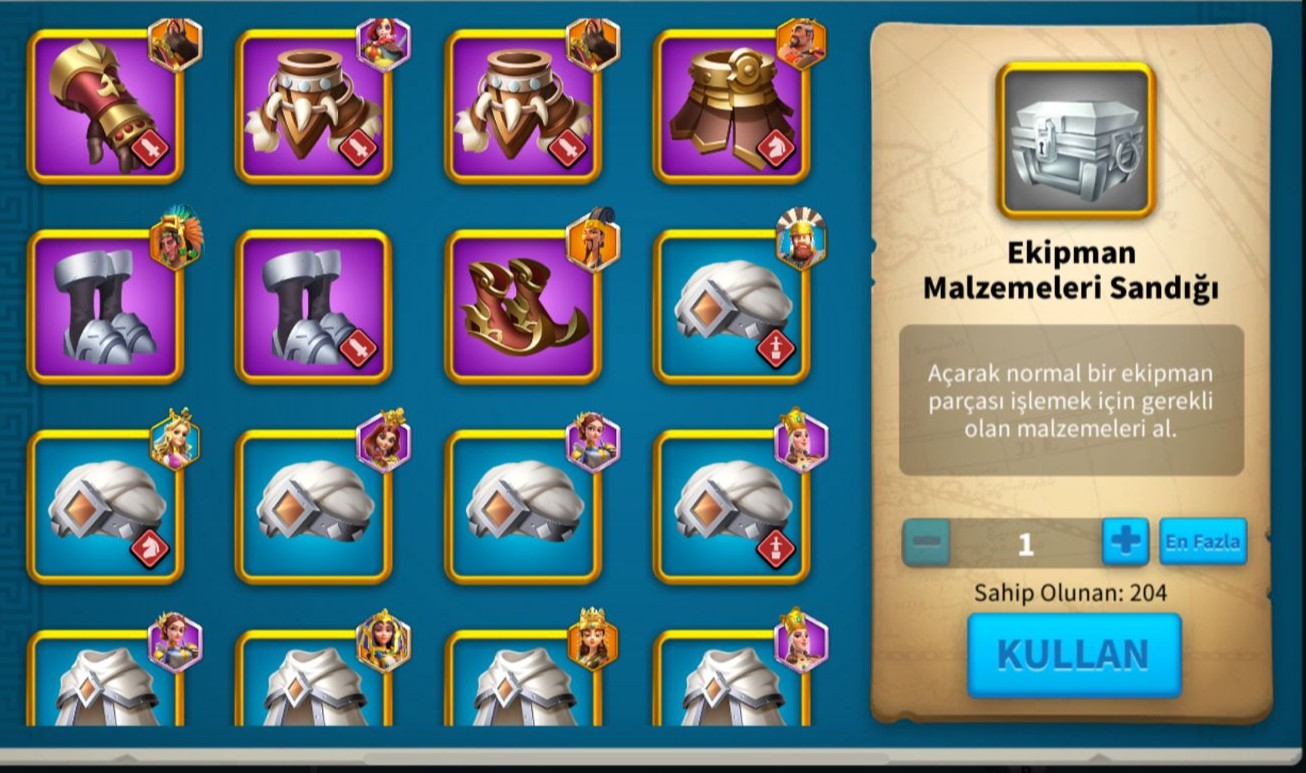This screenshot has height=773, width=1306.
Task: Select white robe armor with crowned orange portrait
Action: [x=523, y=678]
